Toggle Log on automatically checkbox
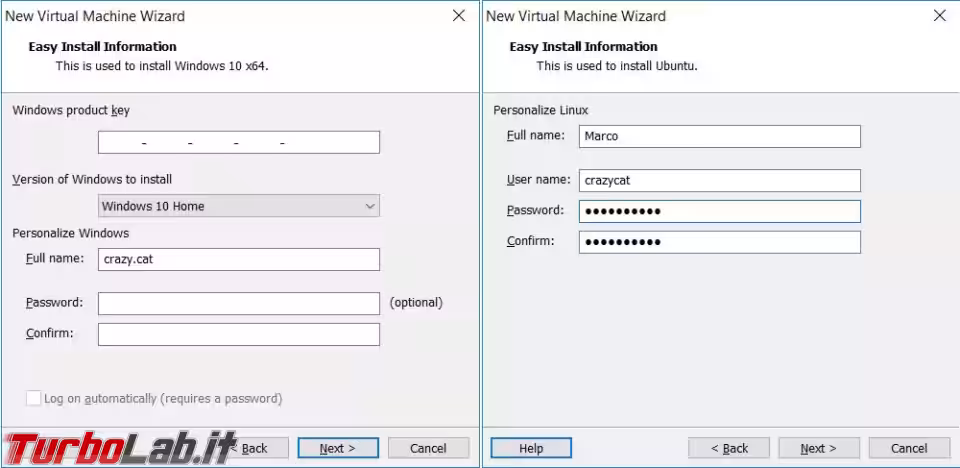This screenshot has height=468, width=960. [34, 399]
